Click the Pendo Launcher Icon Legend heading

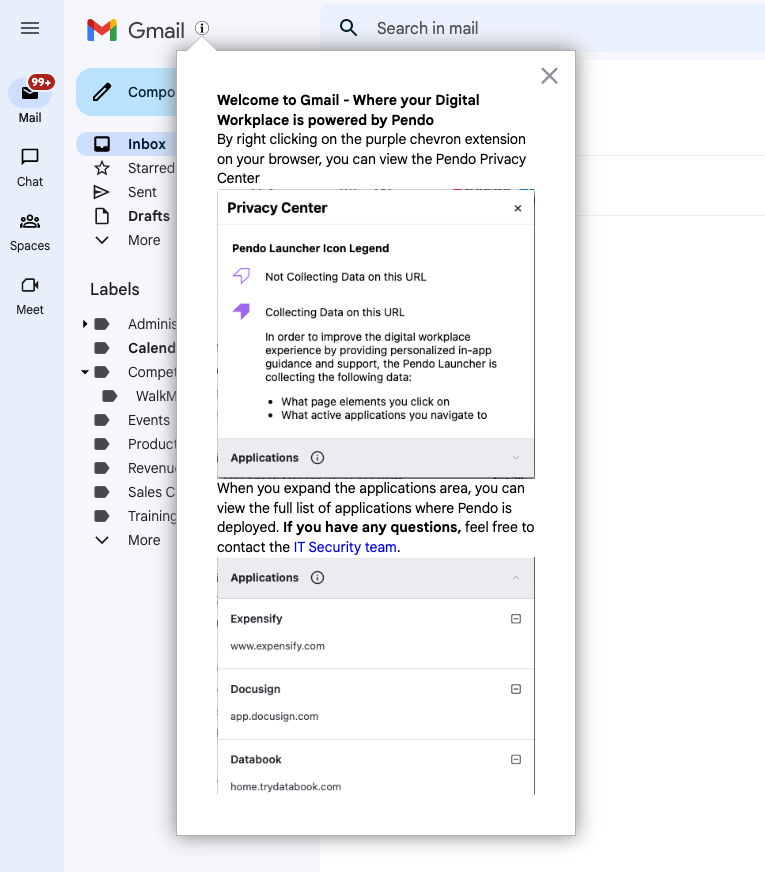point(310,248)
